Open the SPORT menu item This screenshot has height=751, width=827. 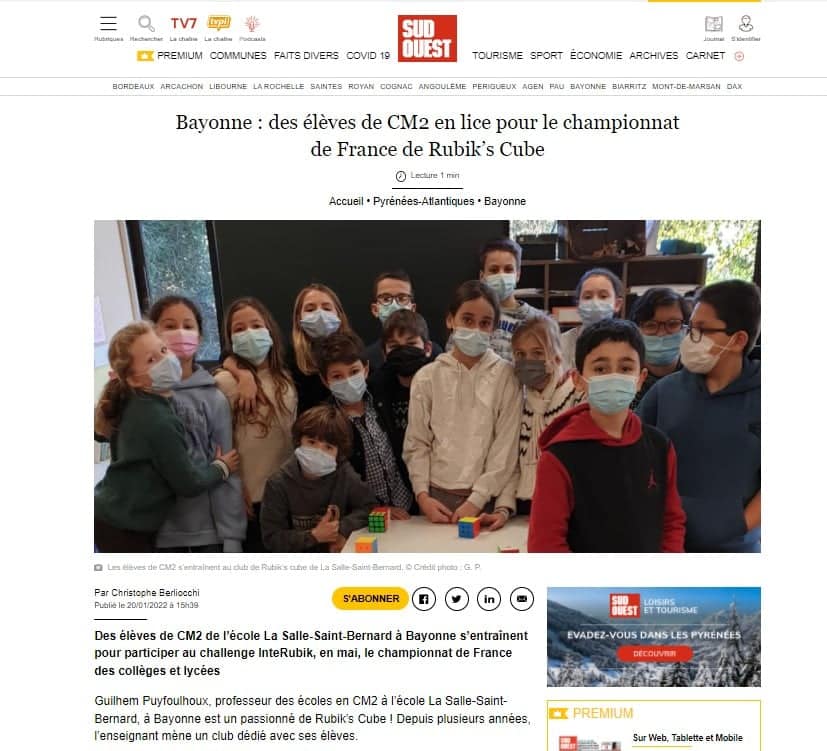pos(546,55)
